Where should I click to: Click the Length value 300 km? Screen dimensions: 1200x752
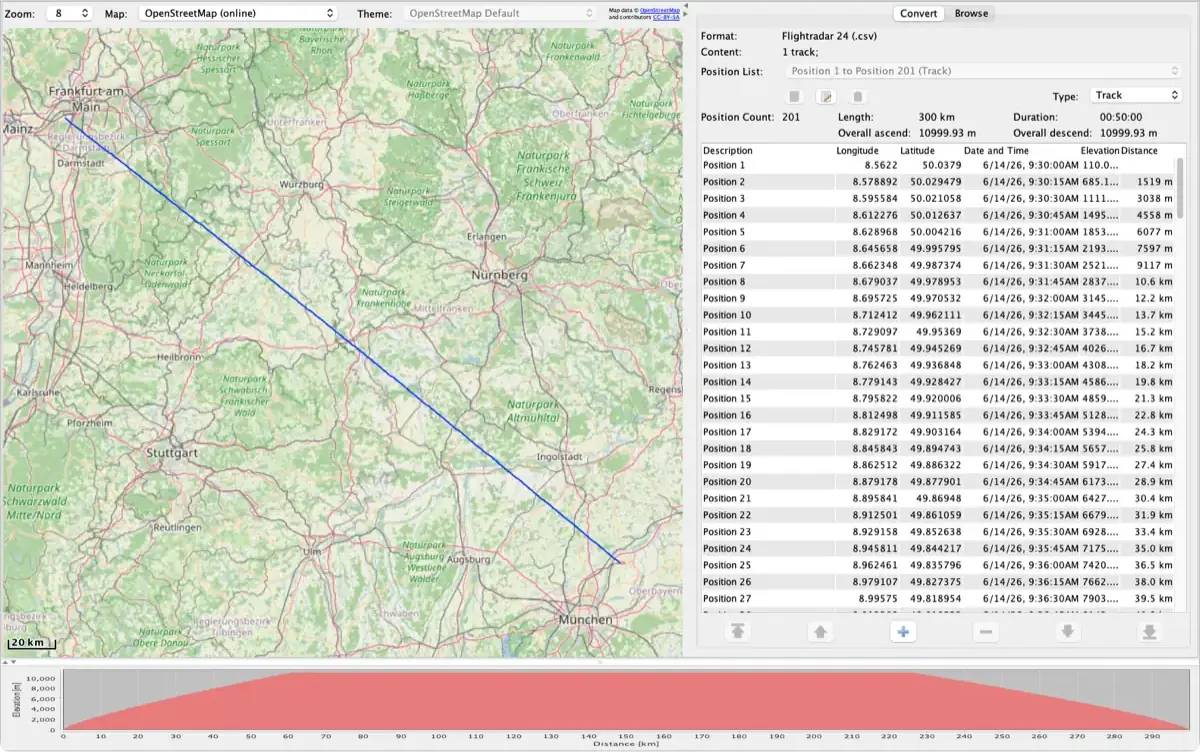pos(937,117)
